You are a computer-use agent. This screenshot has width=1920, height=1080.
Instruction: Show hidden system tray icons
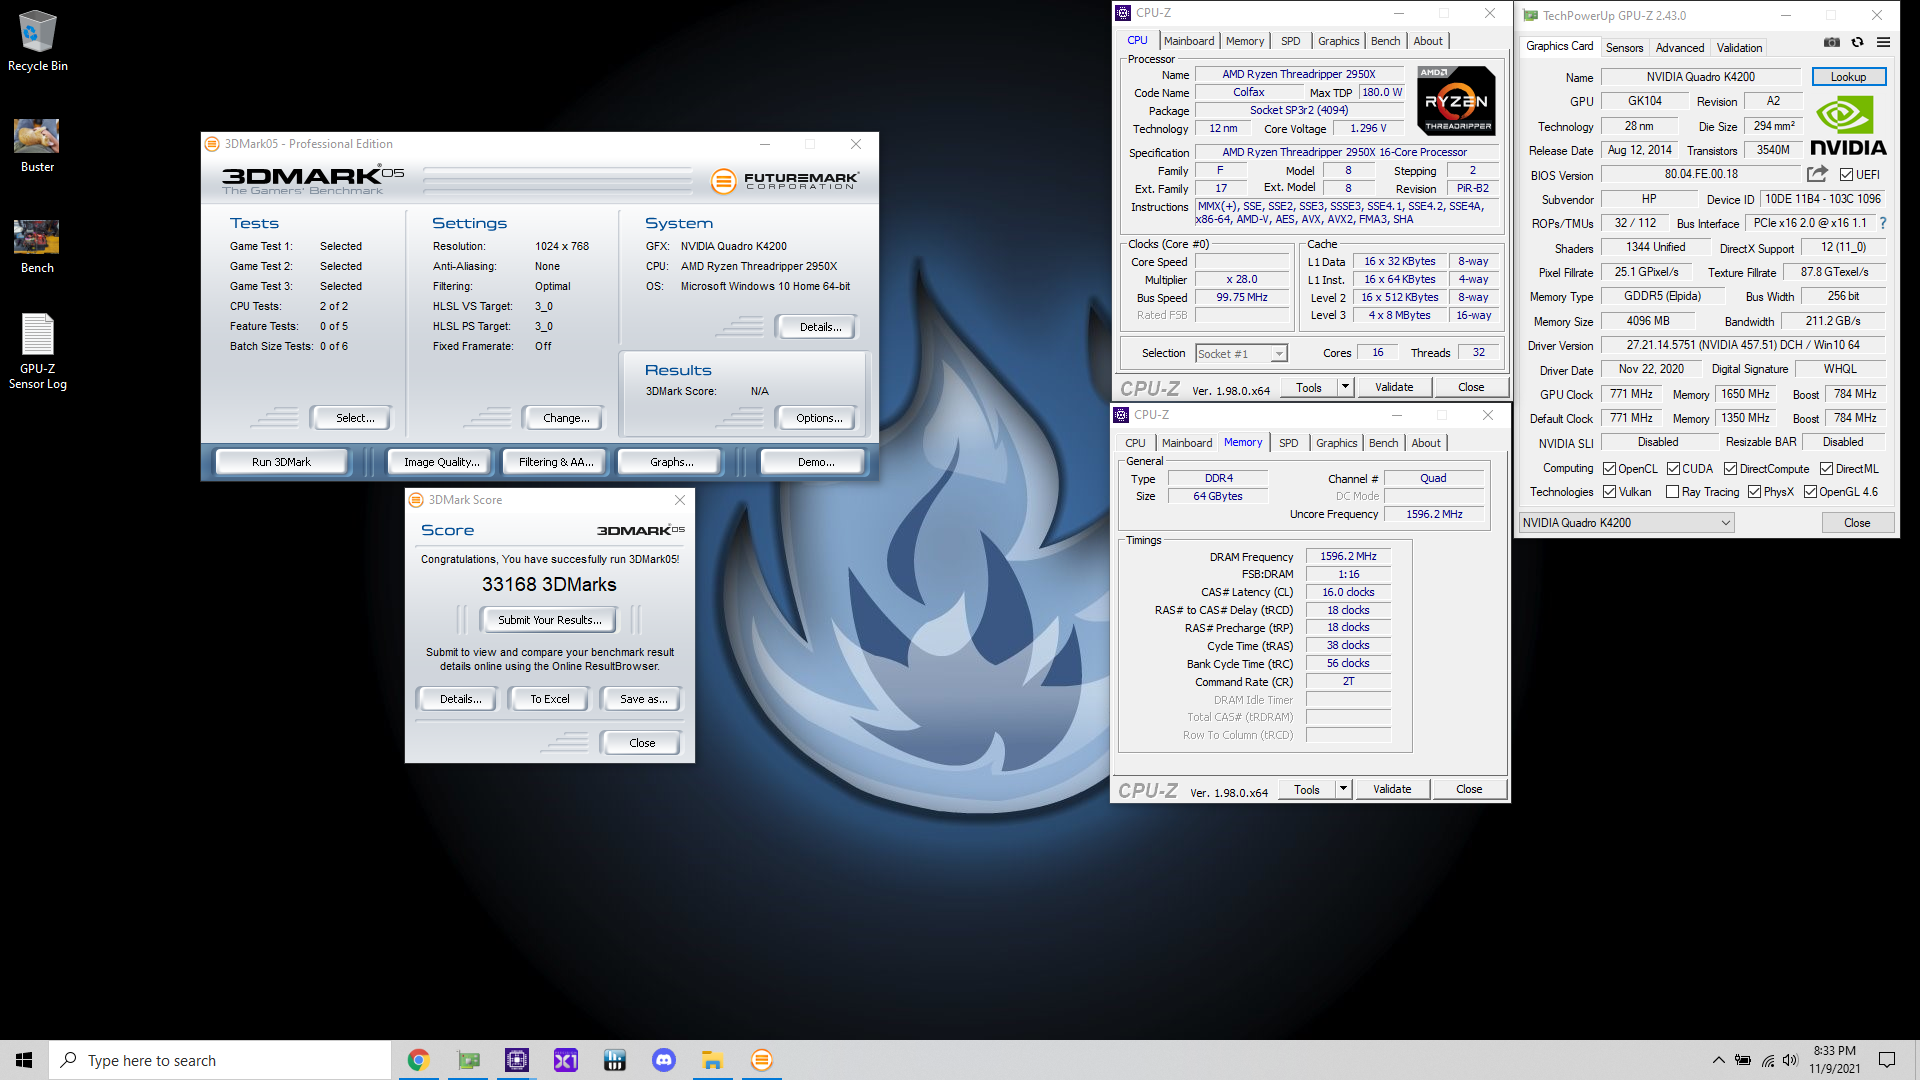tap(1718, 1060)
